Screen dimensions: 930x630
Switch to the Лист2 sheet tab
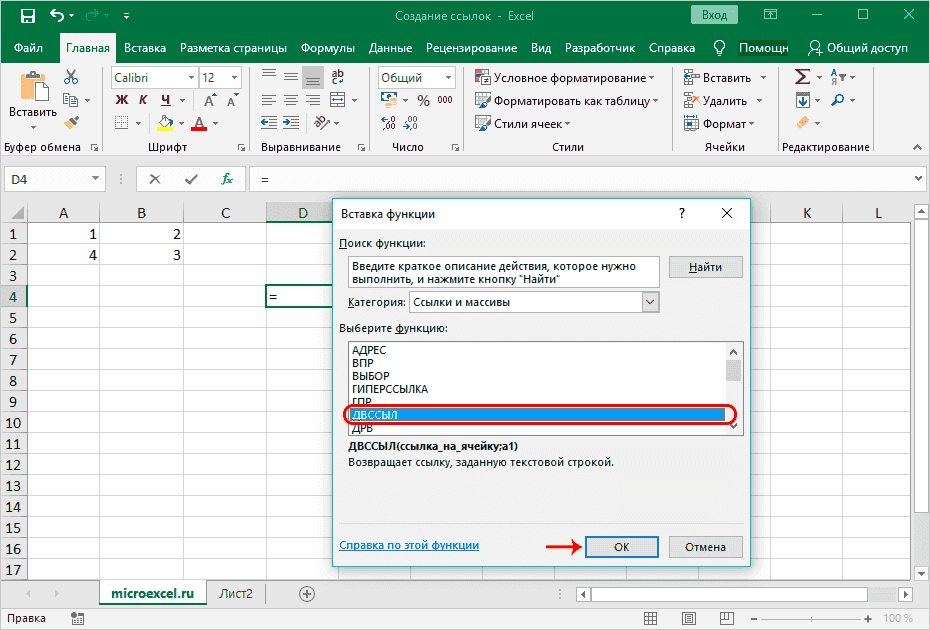[x=236, y=593]
